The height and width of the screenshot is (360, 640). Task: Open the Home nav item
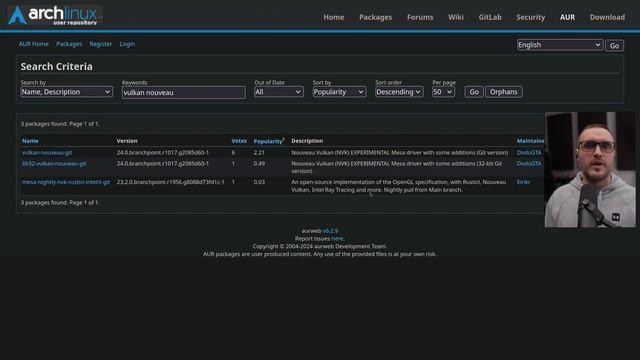333,17
